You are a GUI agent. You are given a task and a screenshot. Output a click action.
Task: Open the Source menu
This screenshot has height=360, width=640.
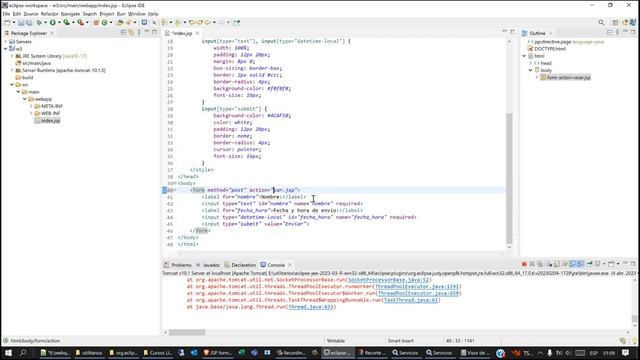point(31,14)
